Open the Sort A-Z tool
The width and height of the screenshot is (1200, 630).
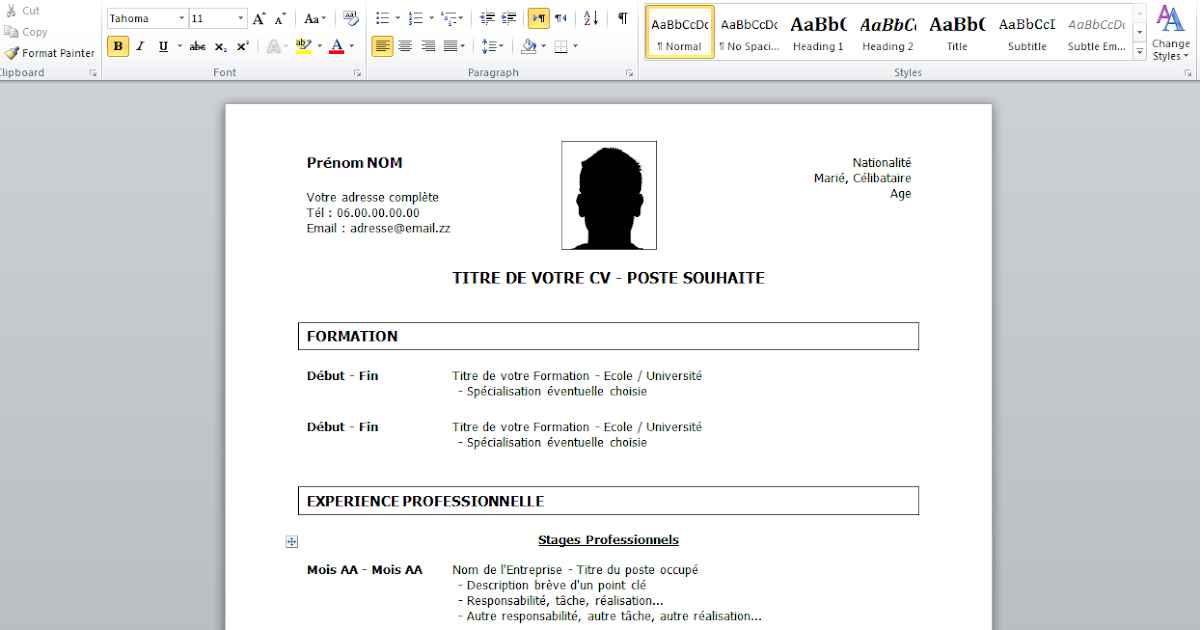(x=591, y=18)
